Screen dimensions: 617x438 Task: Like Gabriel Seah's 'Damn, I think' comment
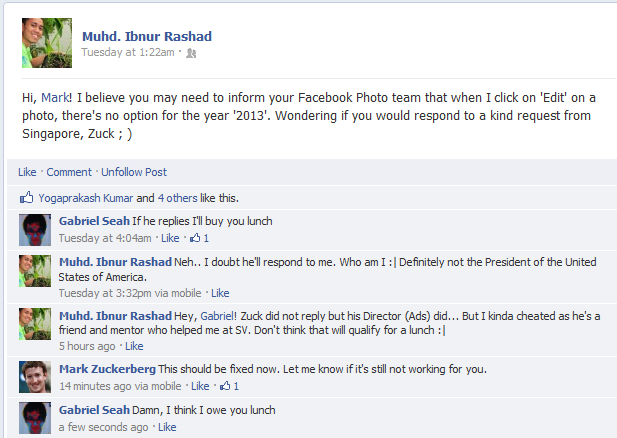[x=167, y=427]
